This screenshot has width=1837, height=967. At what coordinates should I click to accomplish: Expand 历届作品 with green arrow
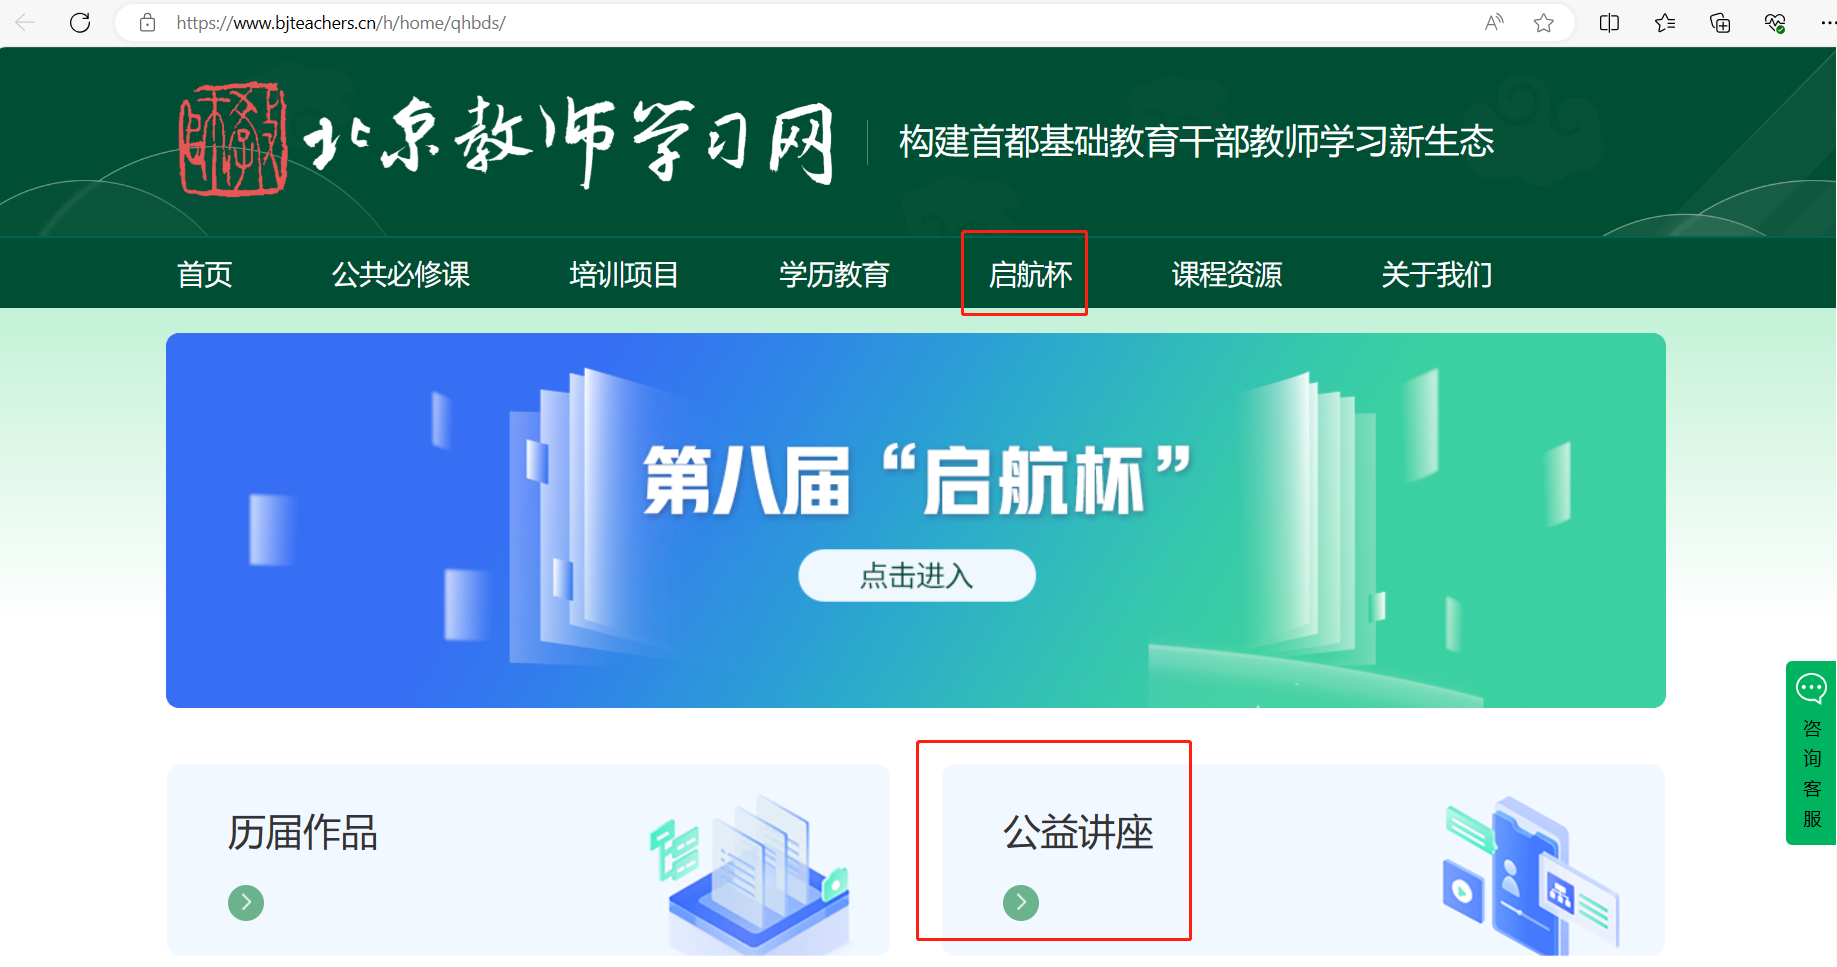[246, 903]
